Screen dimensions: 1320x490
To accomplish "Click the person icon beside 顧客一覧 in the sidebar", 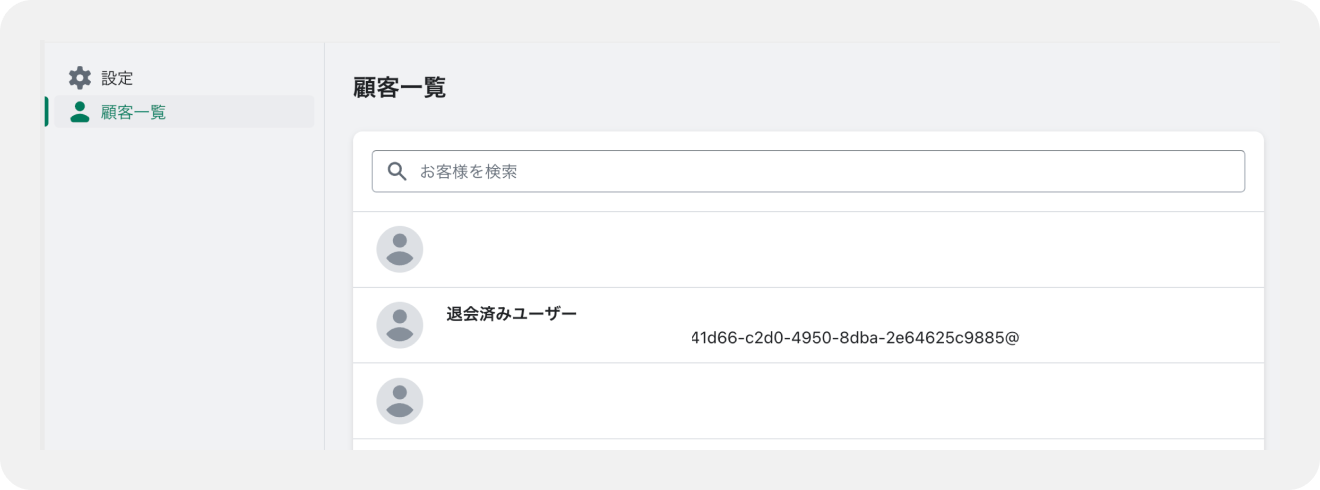I will click(80, 112).
